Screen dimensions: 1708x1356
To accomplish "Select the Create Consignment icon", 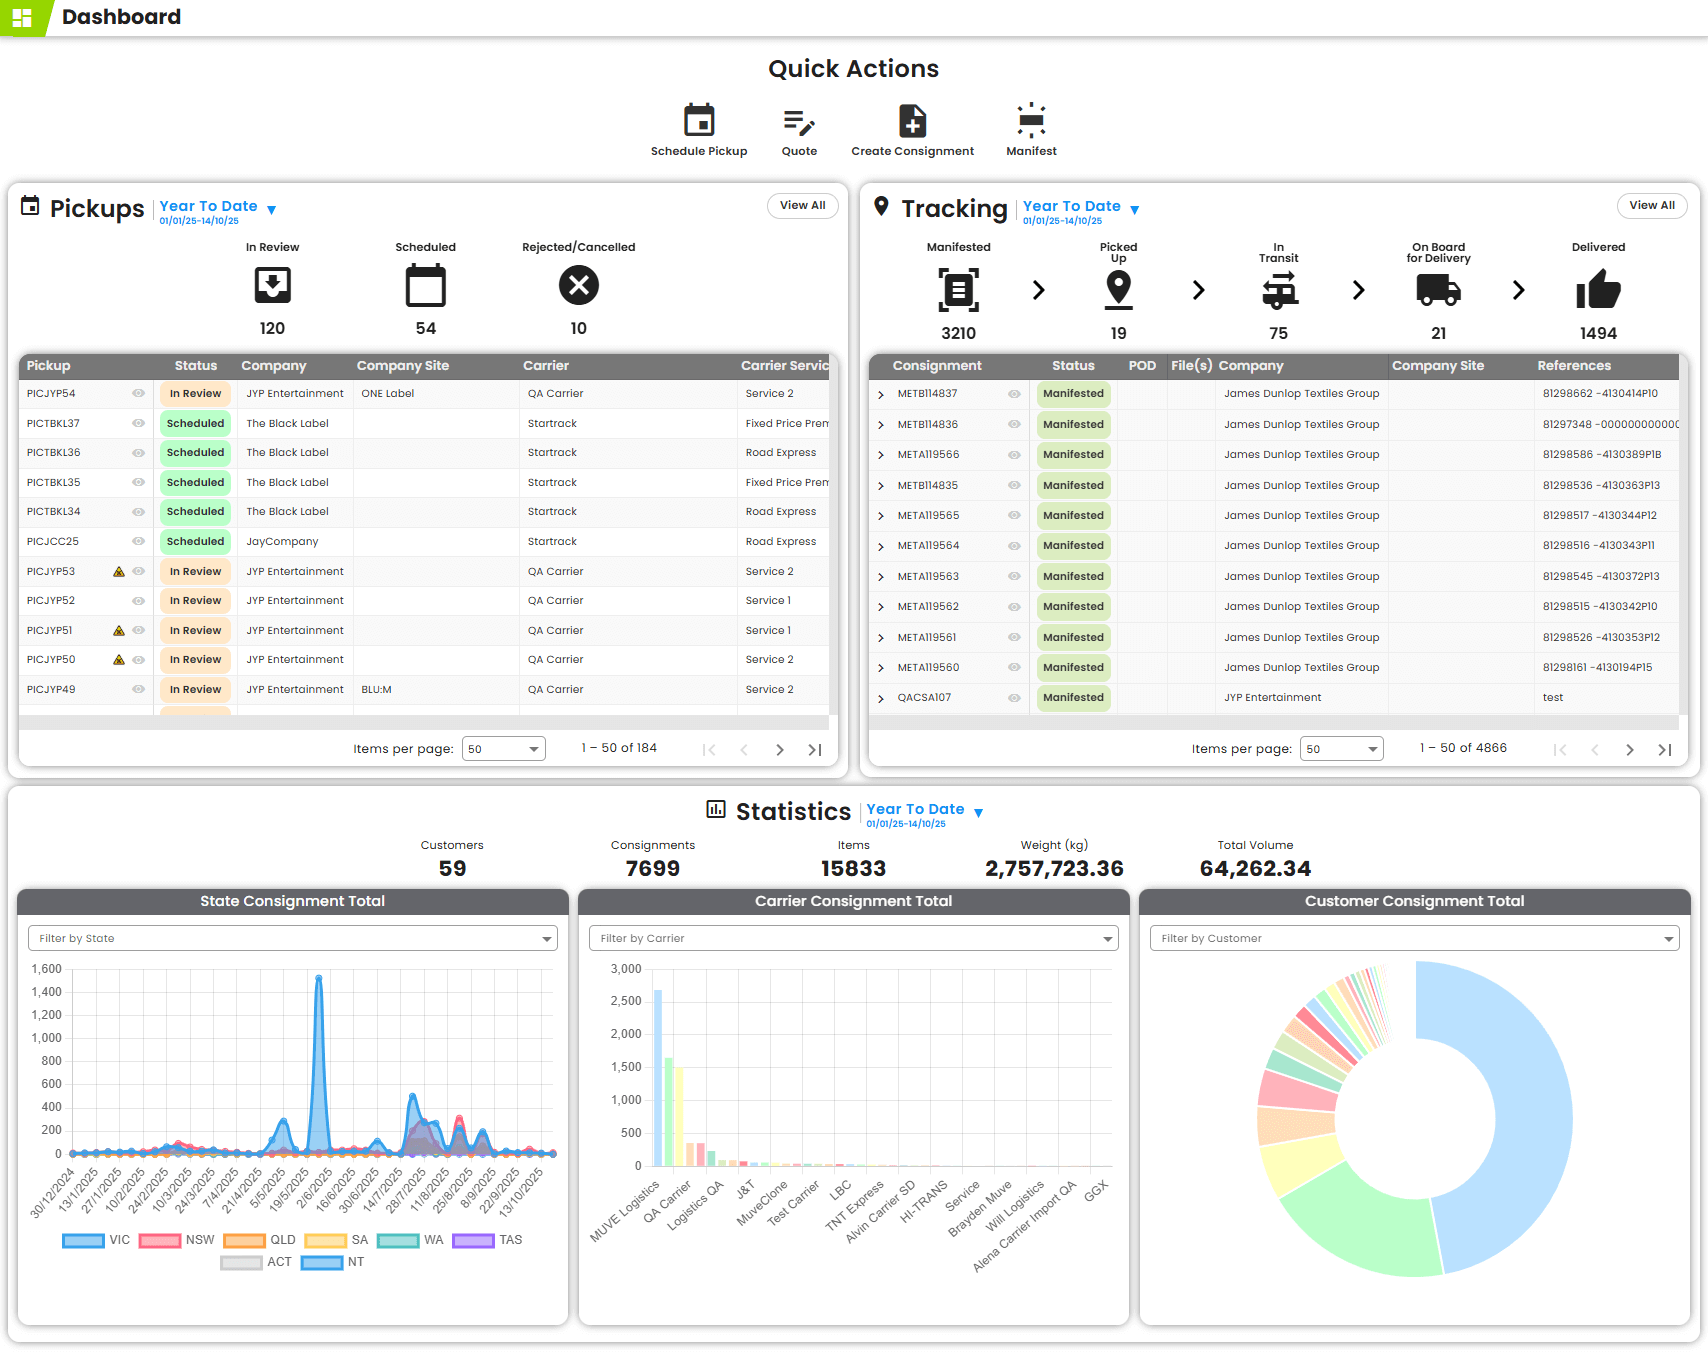I will (912, 122).
